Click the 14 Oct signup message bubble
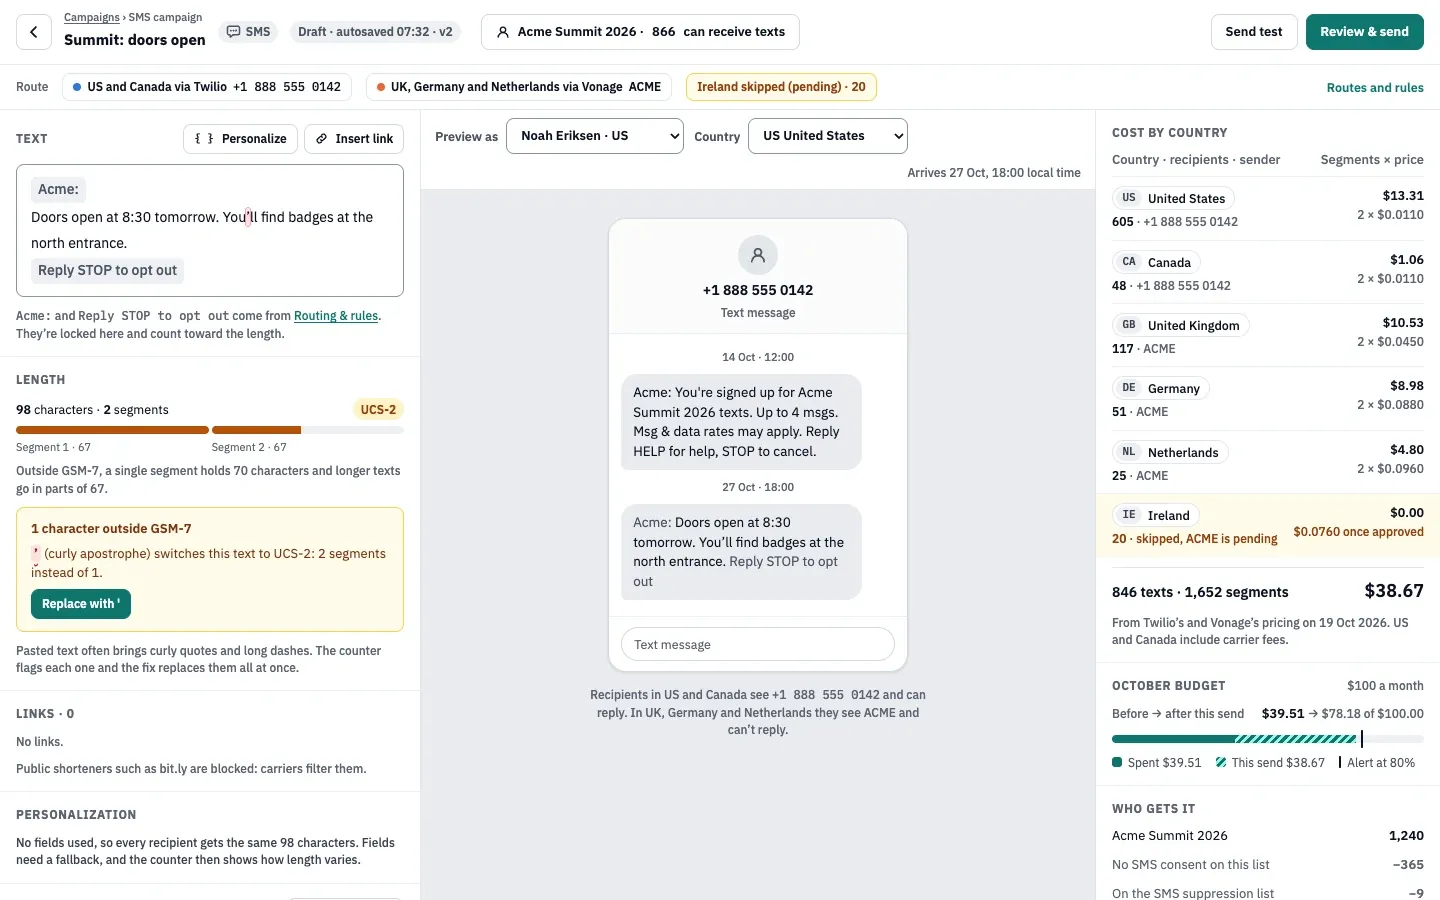 [741, 422]
